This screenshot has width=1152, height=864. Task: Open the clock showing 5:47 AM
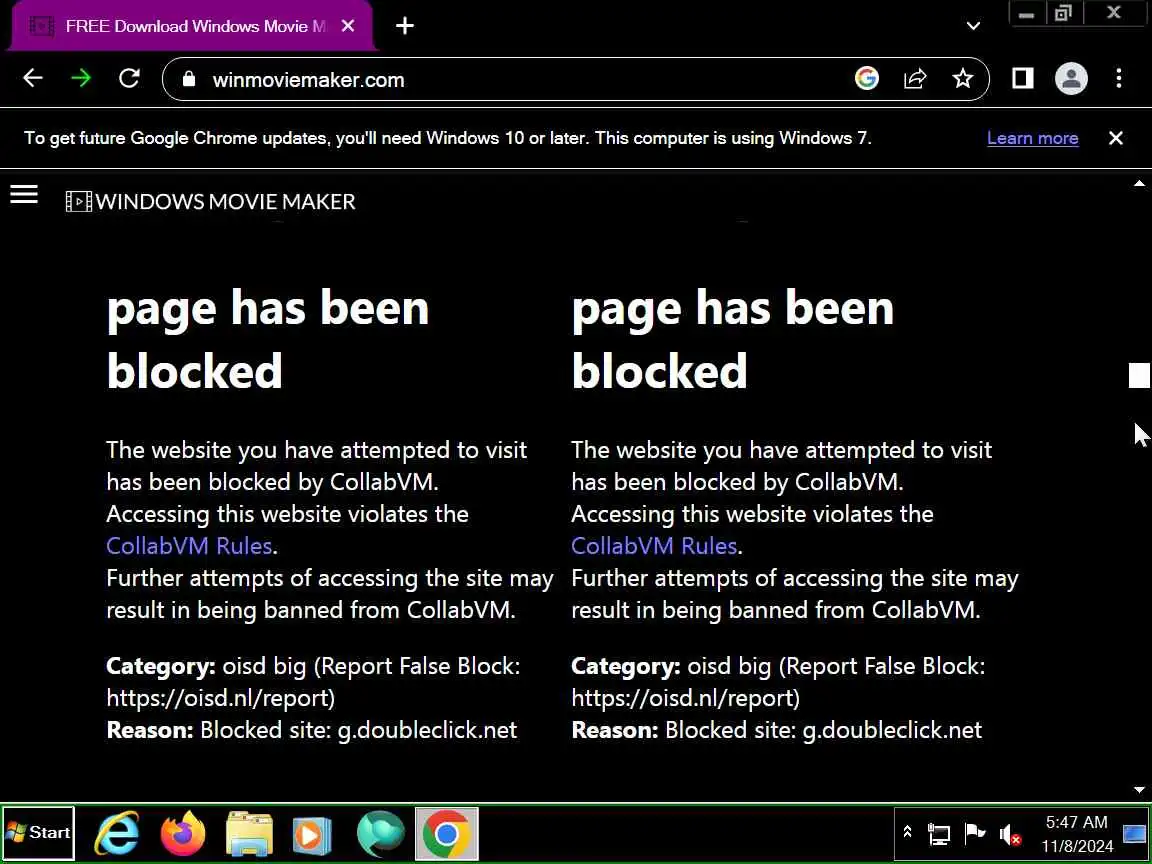point(1076,834)
